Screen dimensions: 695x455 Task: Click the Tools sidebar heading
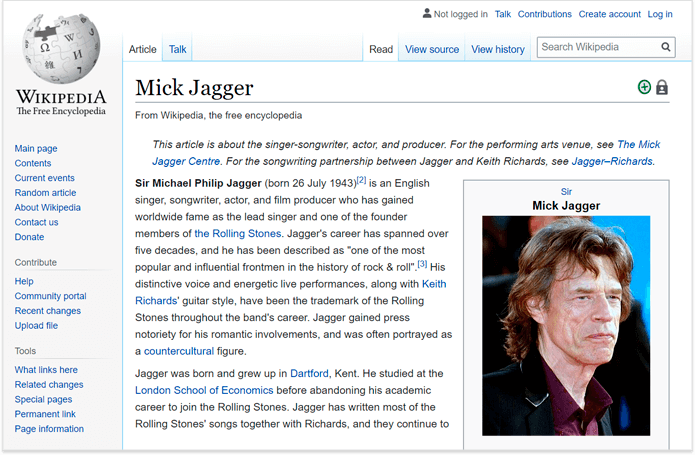coord(25,351)
